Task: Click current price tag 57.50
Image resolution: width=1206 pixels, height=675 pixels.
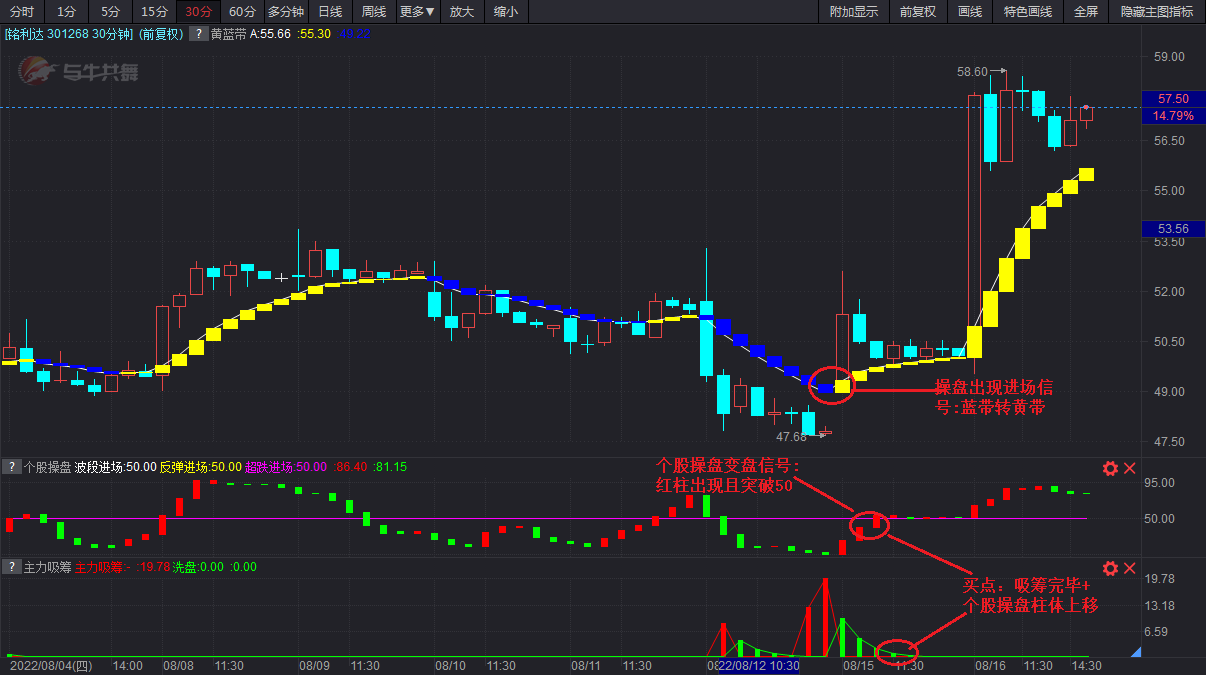Action: pos(1173,99)
